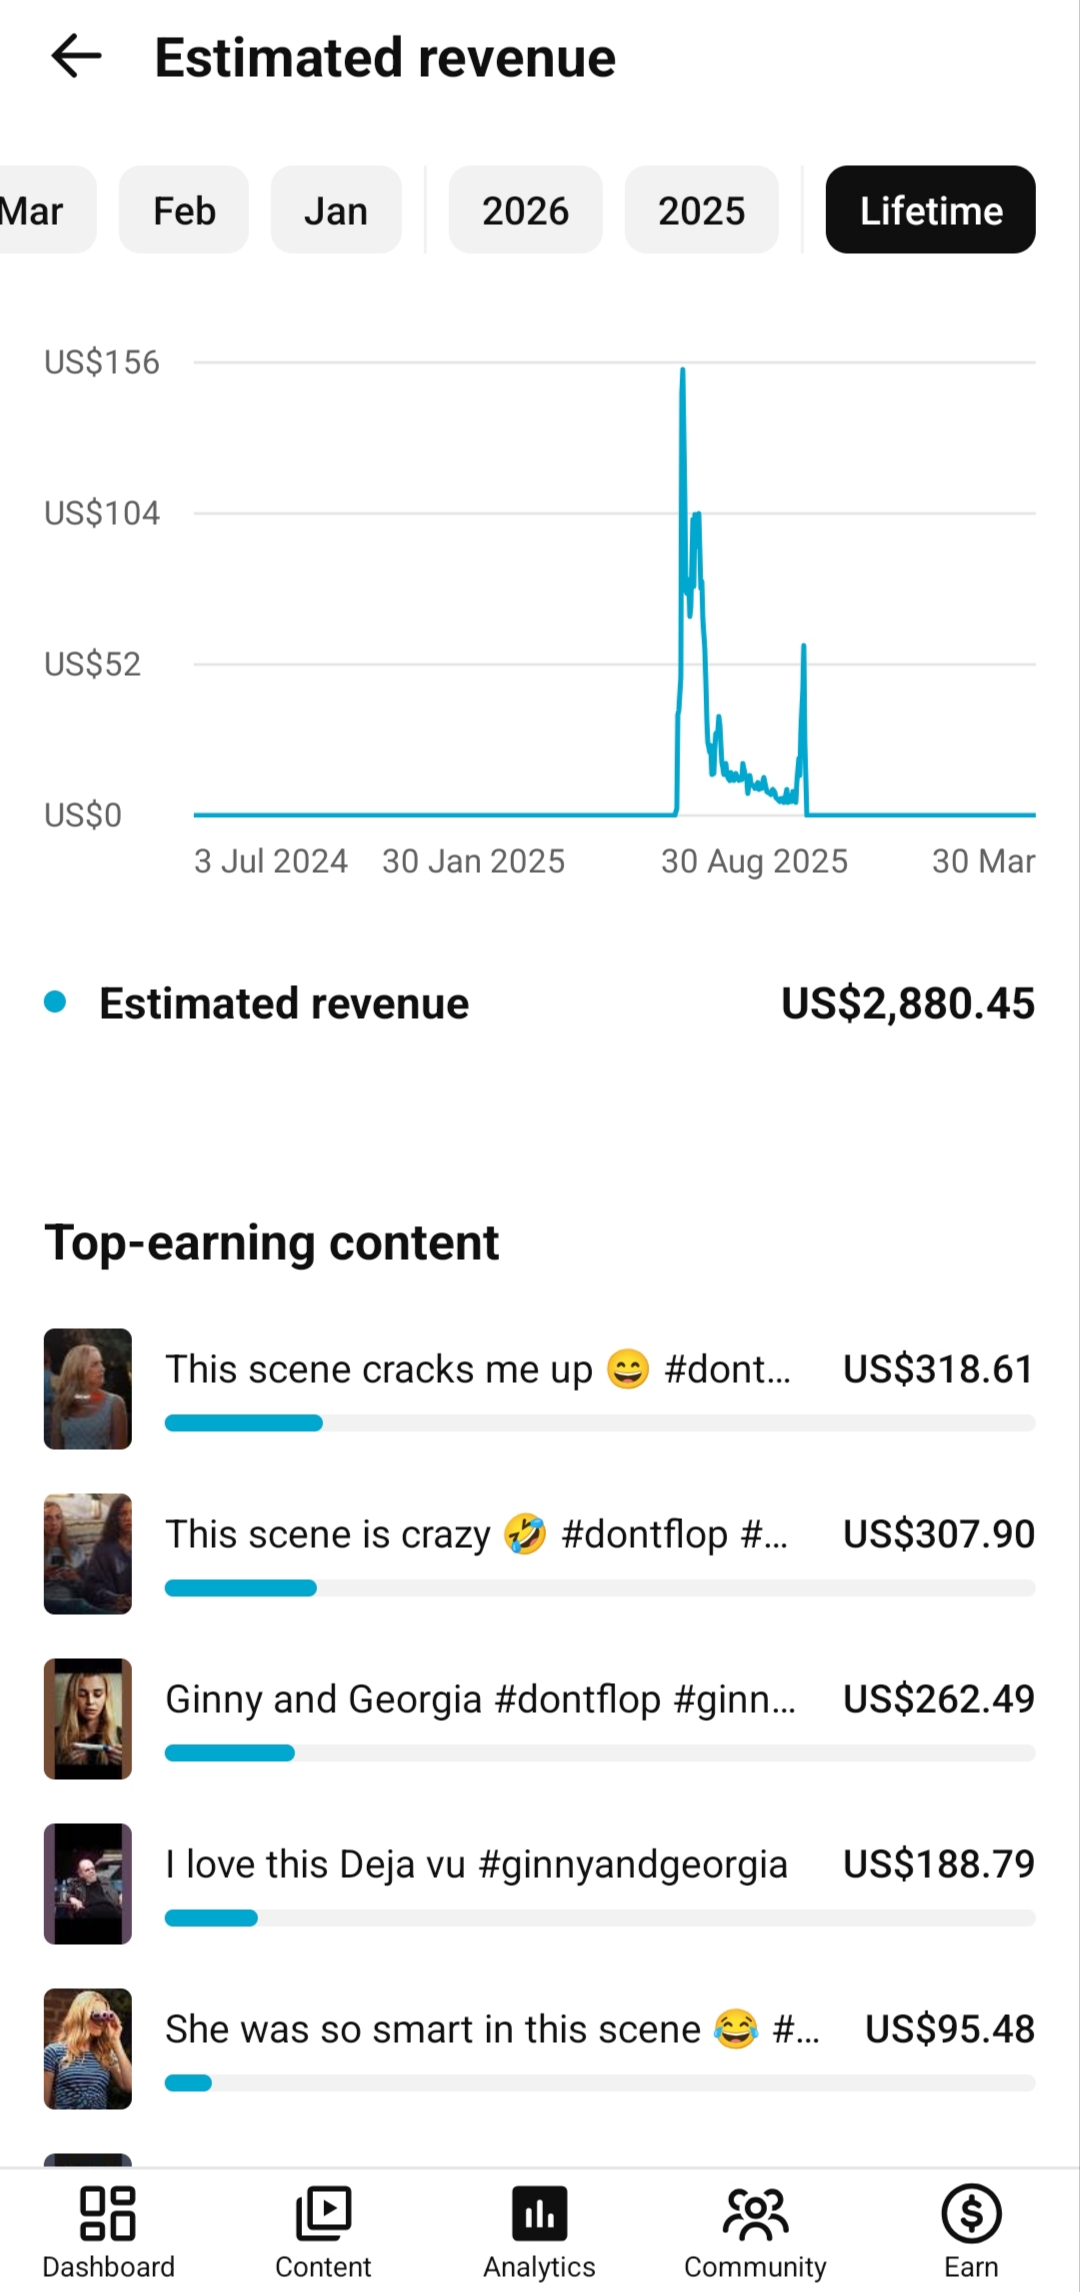The width and height of the screenshot is (1080, 2292).
Task: Open 'This scene cracks me up' video thumbnail
Action: 88,1389
